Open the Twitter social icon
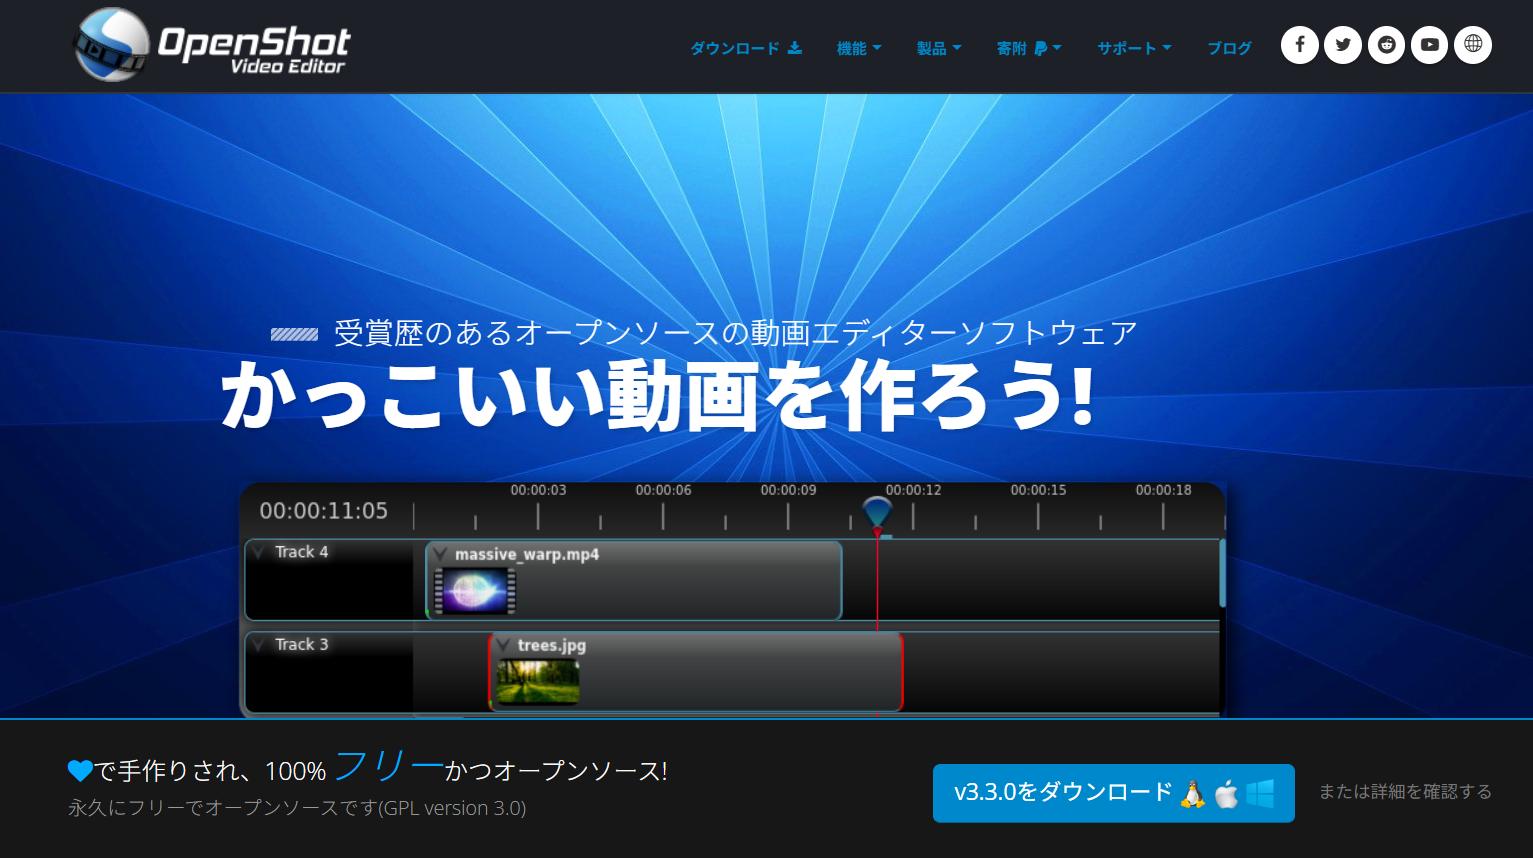 [1343, 45]
